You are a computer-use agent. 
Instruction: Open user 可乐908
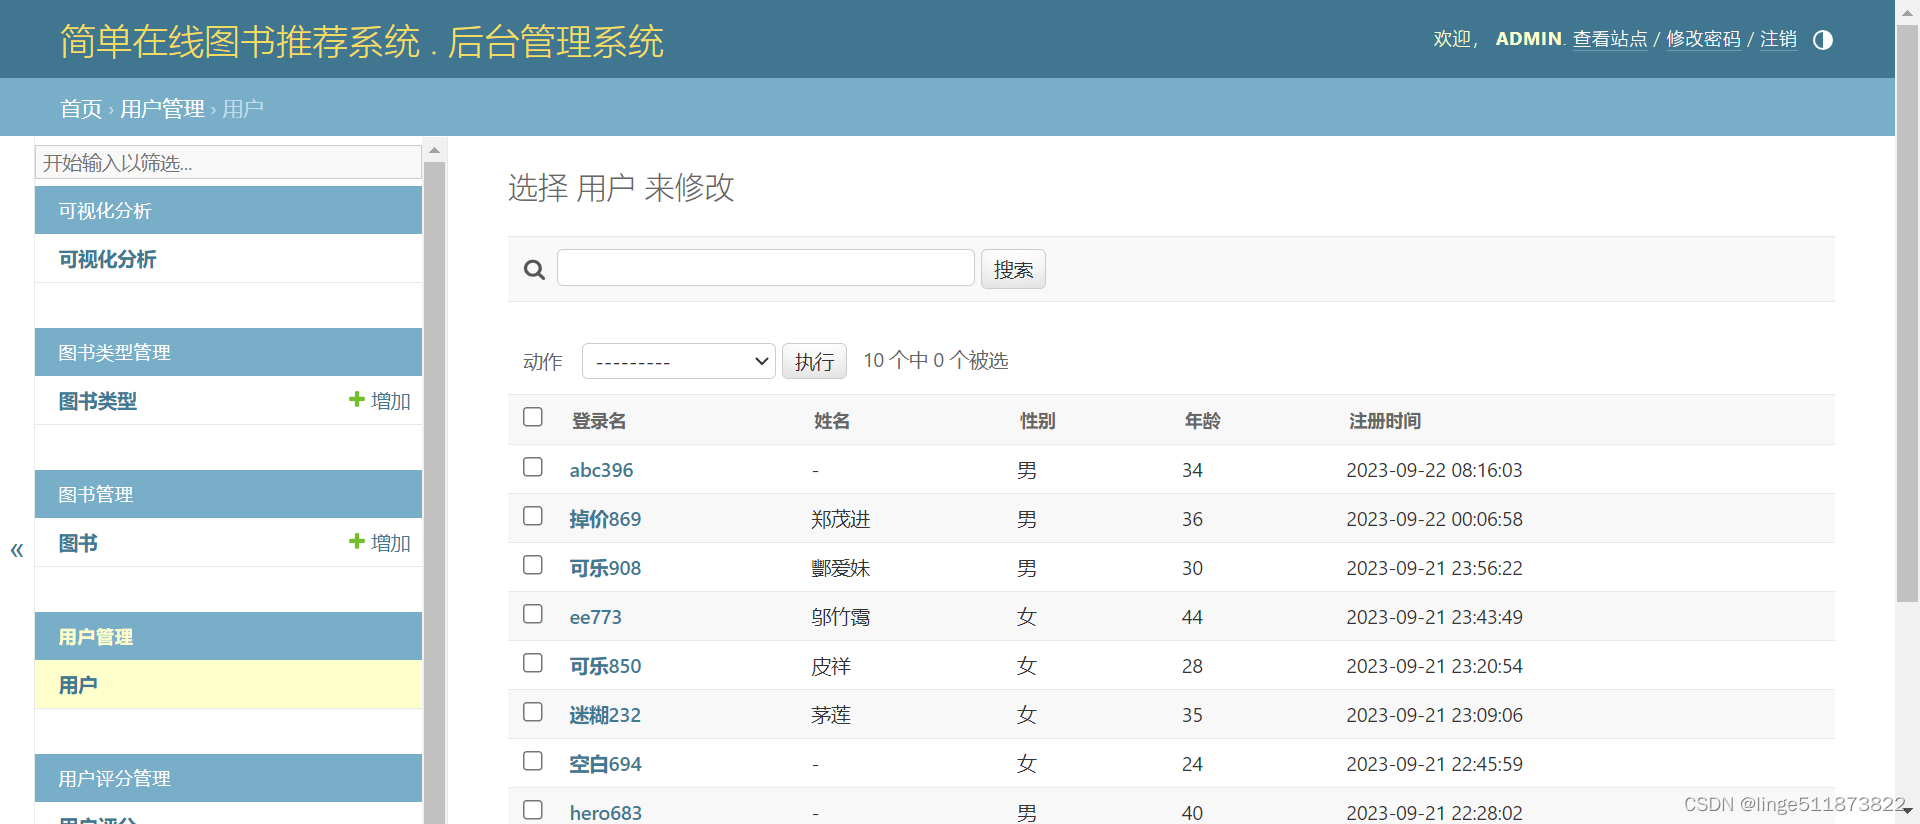(605, 568)
